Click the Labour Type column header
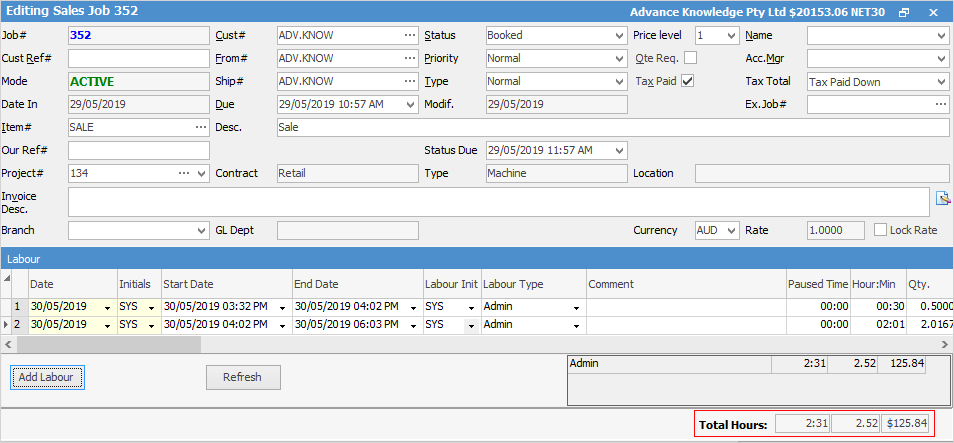 click(533, 284)
